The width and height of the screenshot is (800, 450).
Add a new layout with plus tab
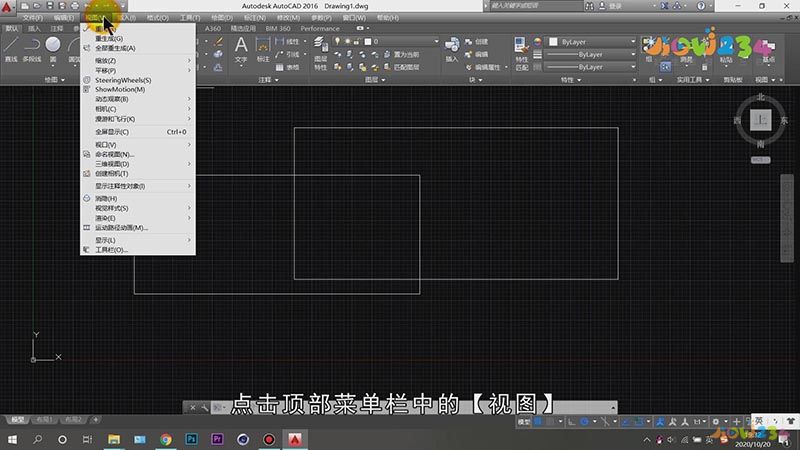click(95, 419)
